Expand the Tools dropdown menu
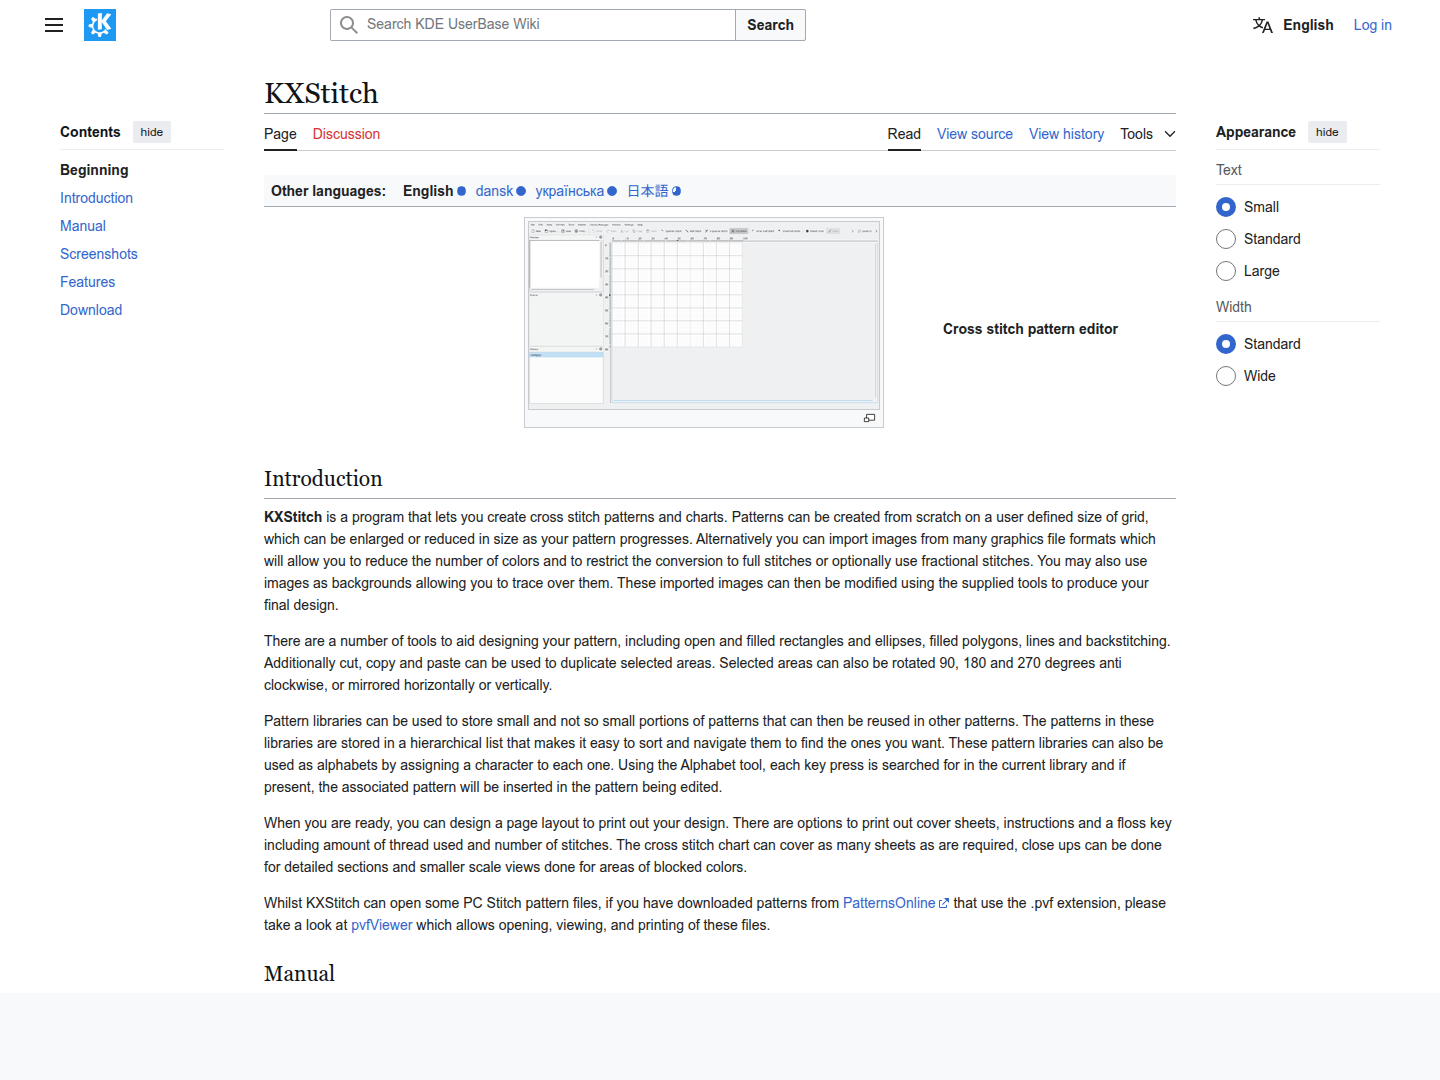The height and width of the screenshot is (1080, 1440). click(x=1148, y=134)
